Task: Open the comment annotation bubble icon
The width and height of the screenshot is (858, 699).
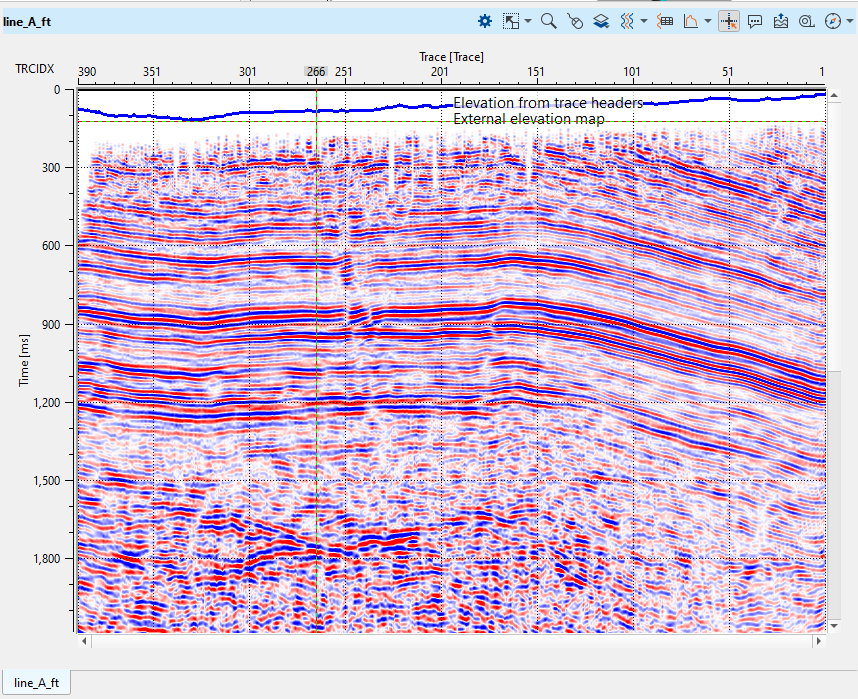Action: (755, 21)
